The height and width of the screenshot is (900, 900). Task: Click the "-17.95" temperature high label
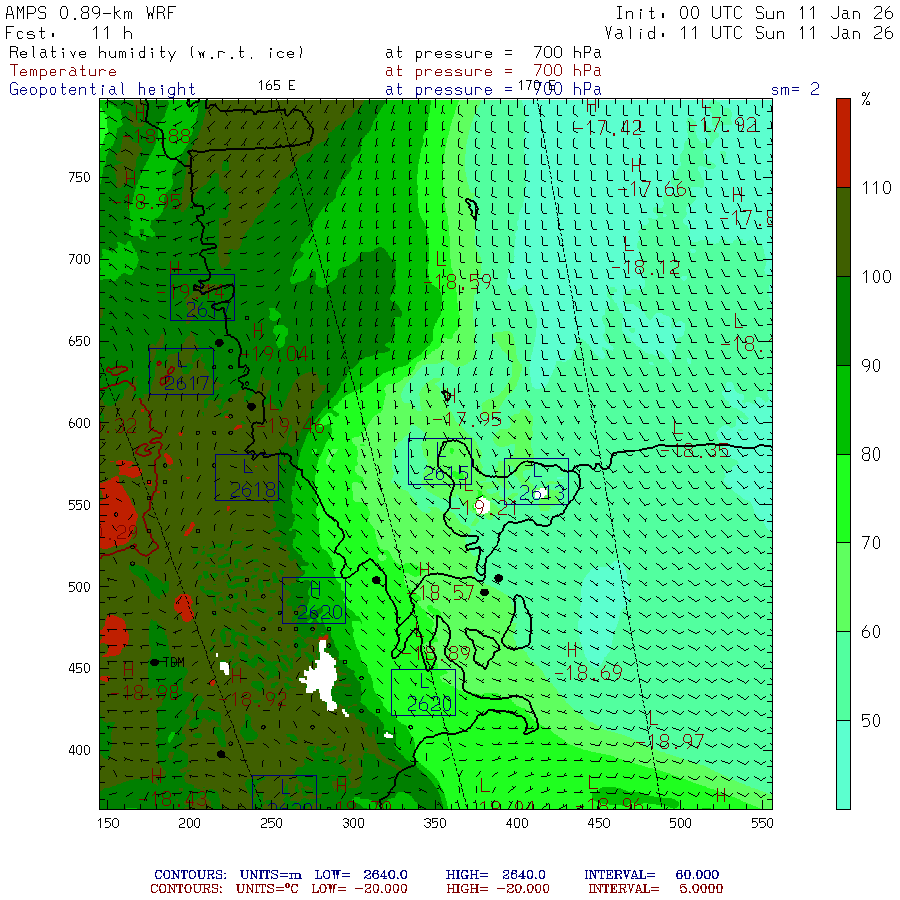click(467, 419)
